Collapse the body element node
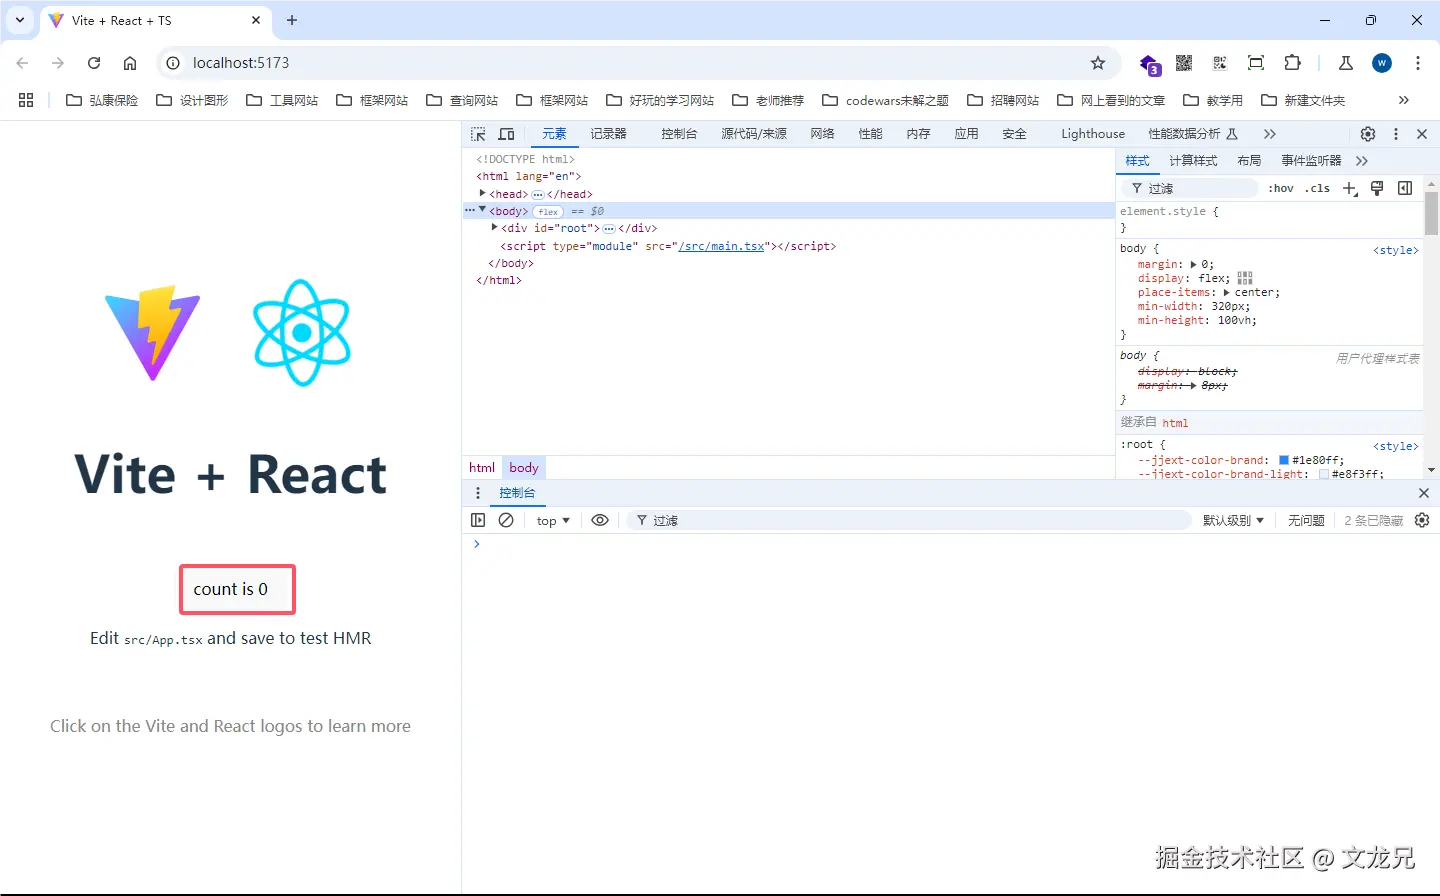Image resolution: width=1440 pixels, height=896 pixels. (x=482, y=211)
